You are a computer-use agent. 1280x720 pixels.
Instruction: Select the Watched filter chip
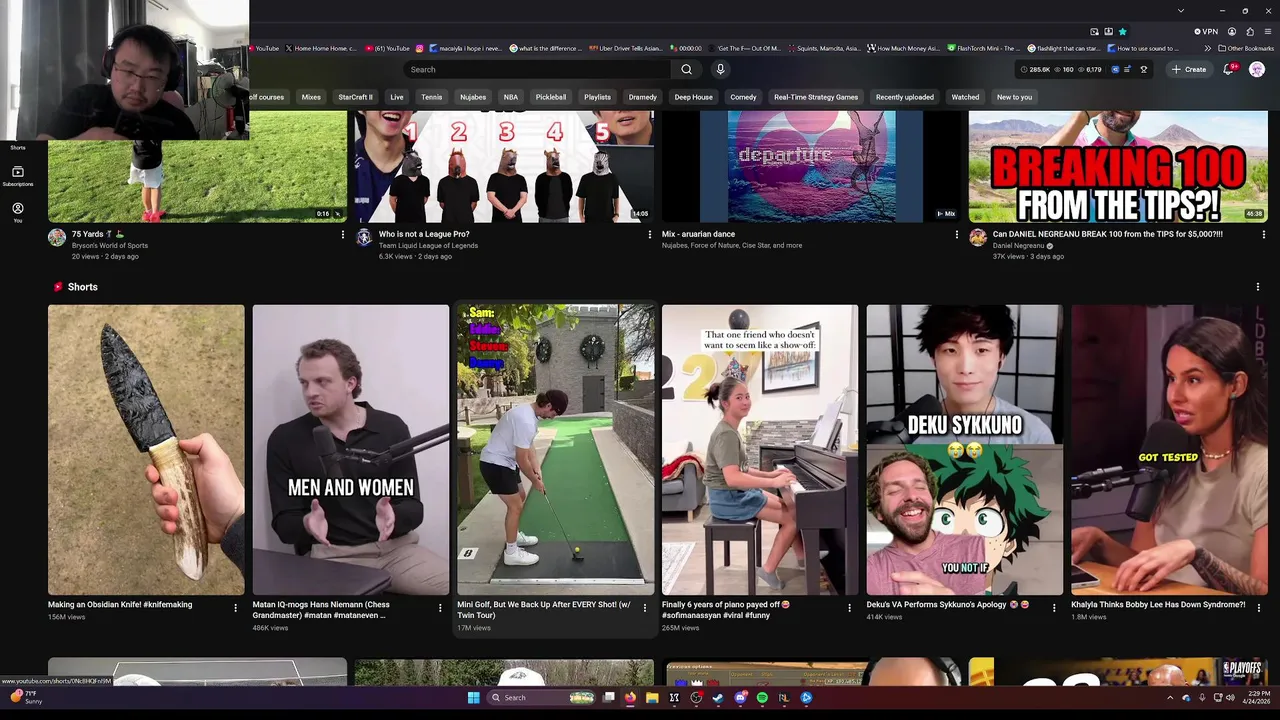(x=965, y=97)
